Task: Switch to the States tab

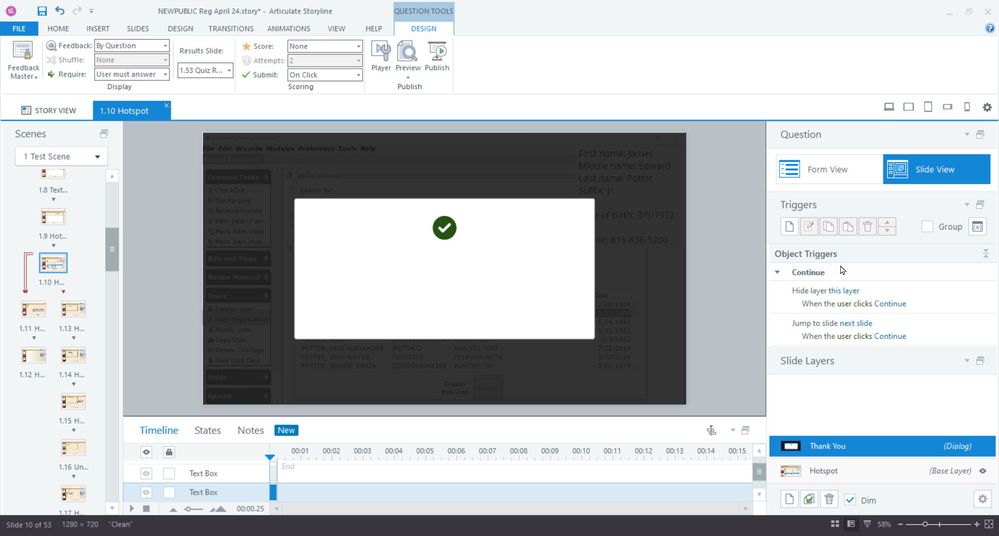Action: (207, 430)
